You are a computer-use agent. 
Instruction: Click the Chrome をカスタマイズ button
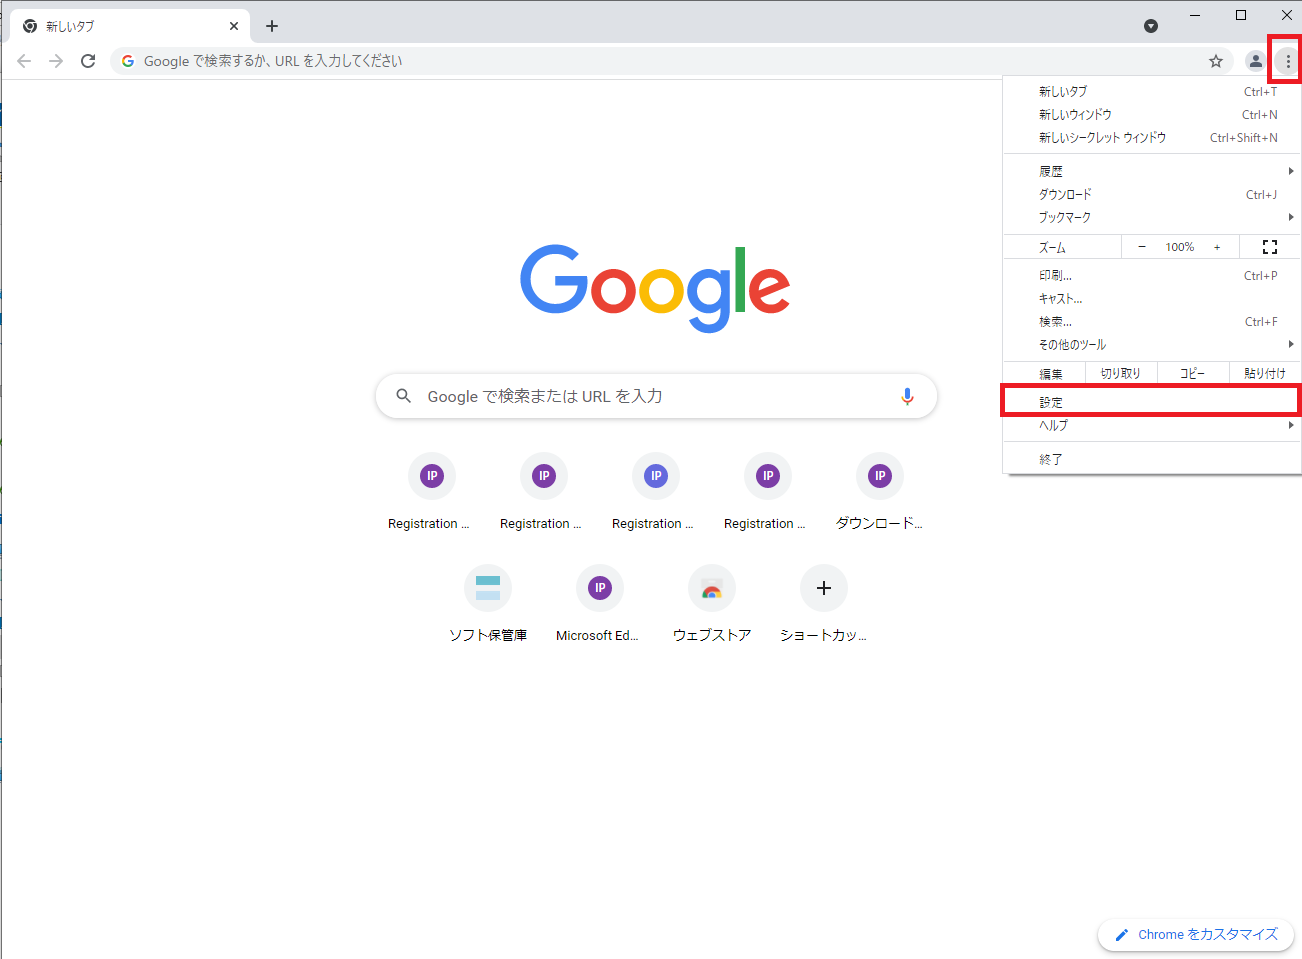[x=1196, y=934]
